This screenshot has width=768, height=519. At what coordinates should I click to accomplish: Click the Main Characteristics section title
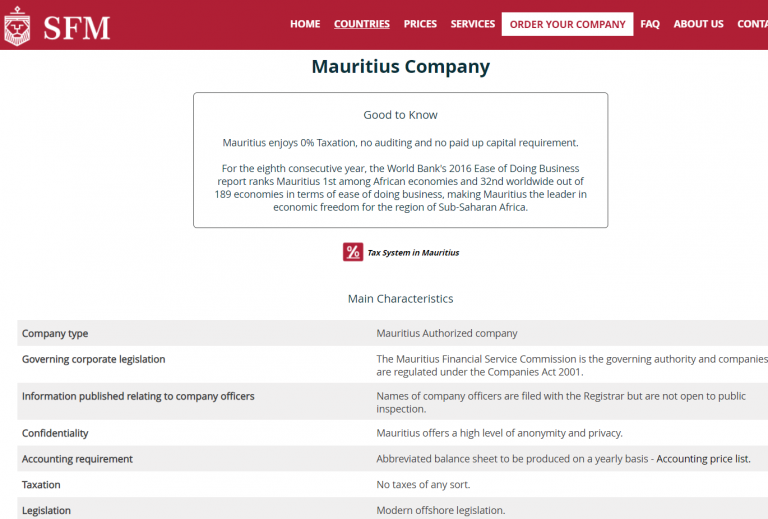point(400,299)
